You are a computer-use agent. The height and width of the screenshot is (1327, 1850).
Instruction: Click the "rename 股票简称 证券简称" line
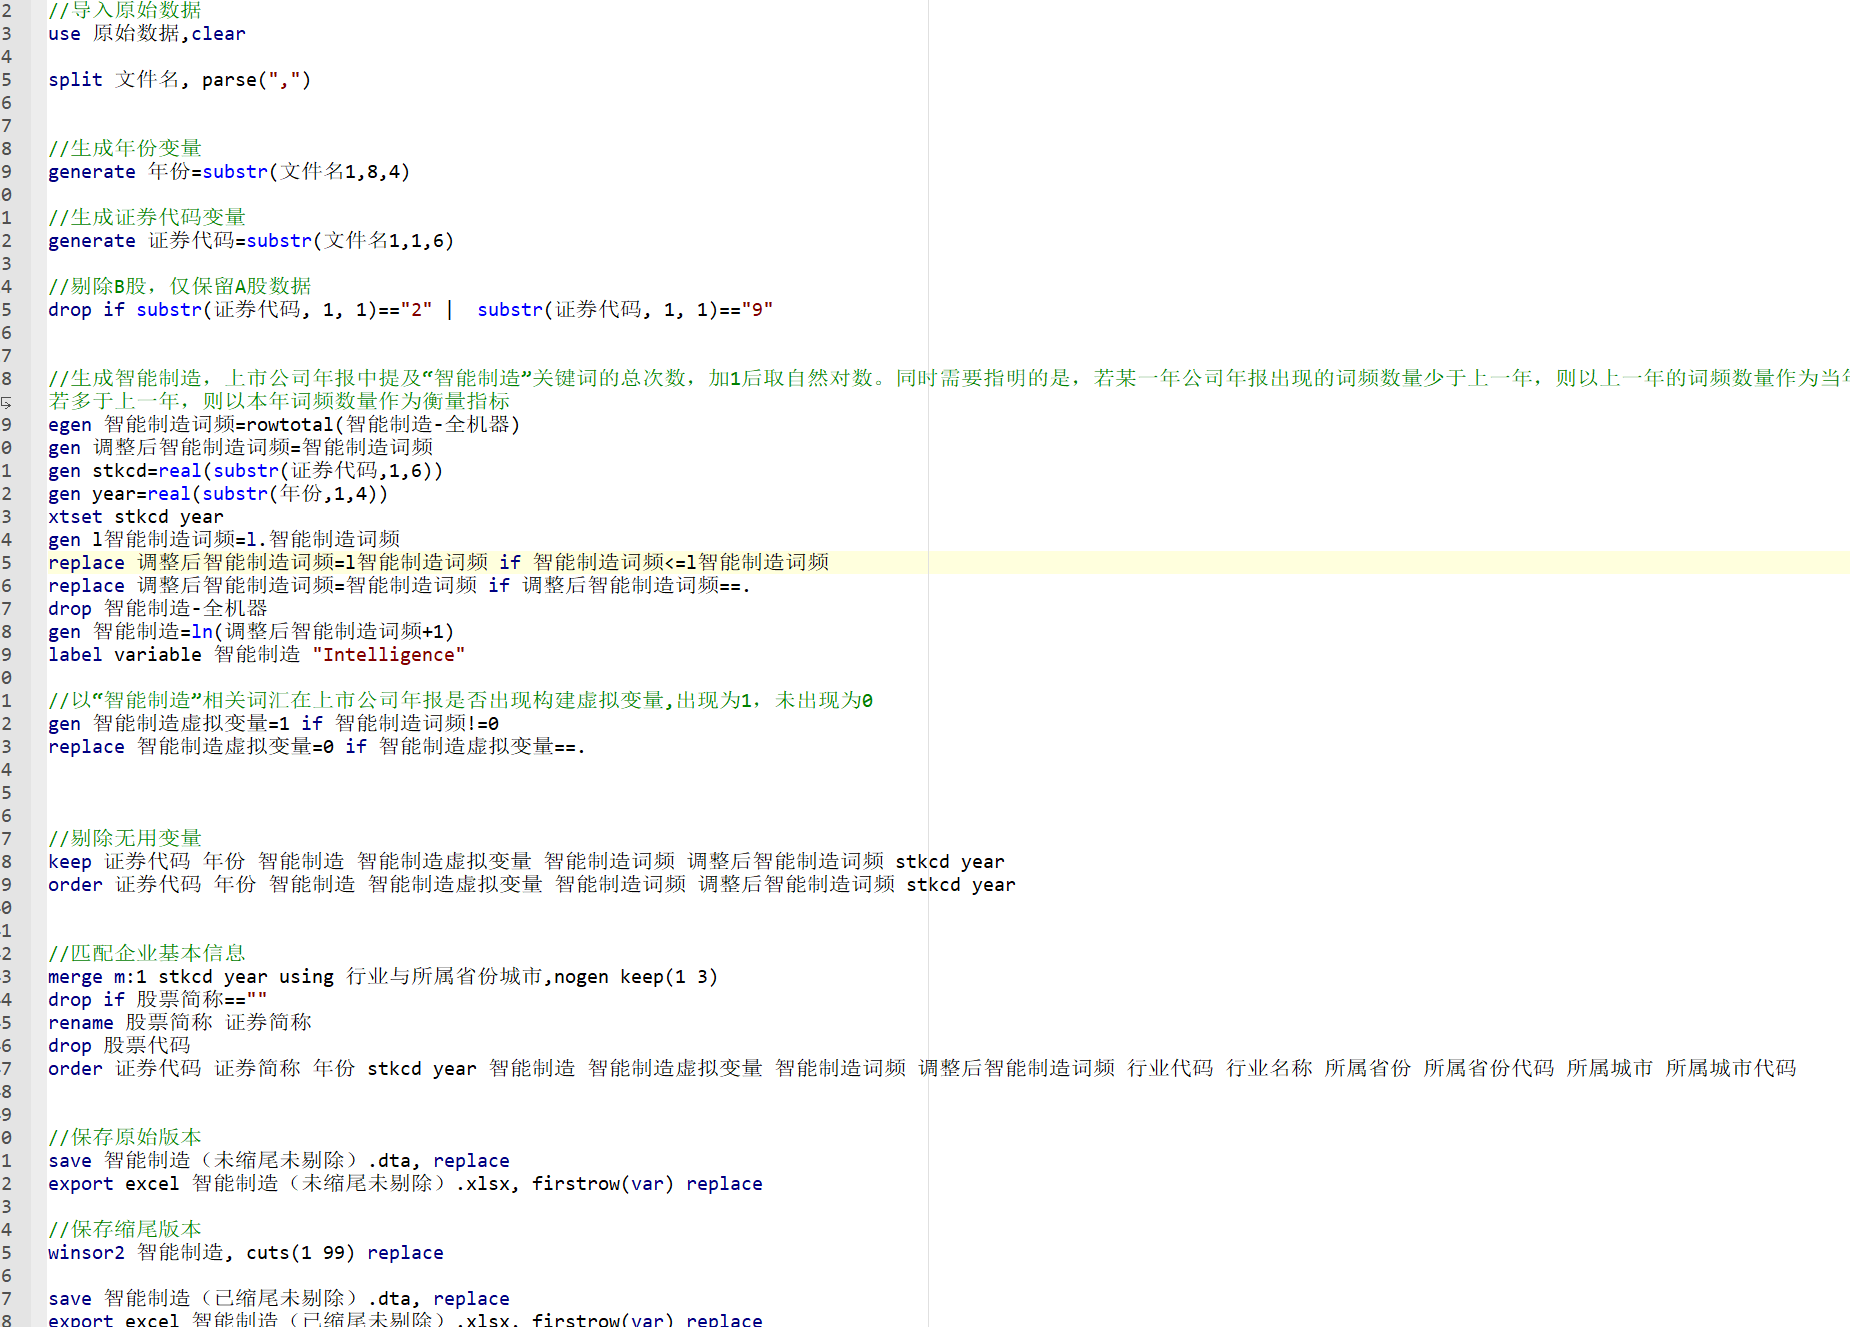[180, 1022]
